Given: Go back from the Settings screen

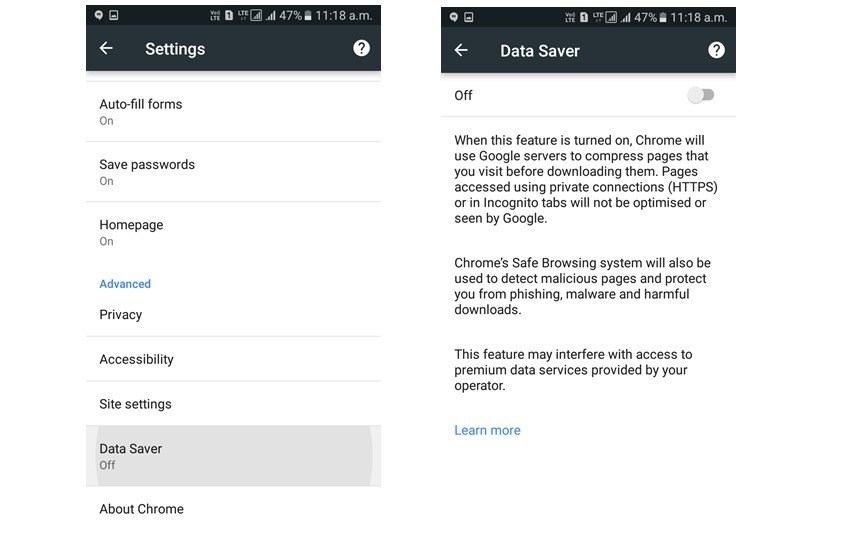Looking at the screenshot, I should click(106, 48).
